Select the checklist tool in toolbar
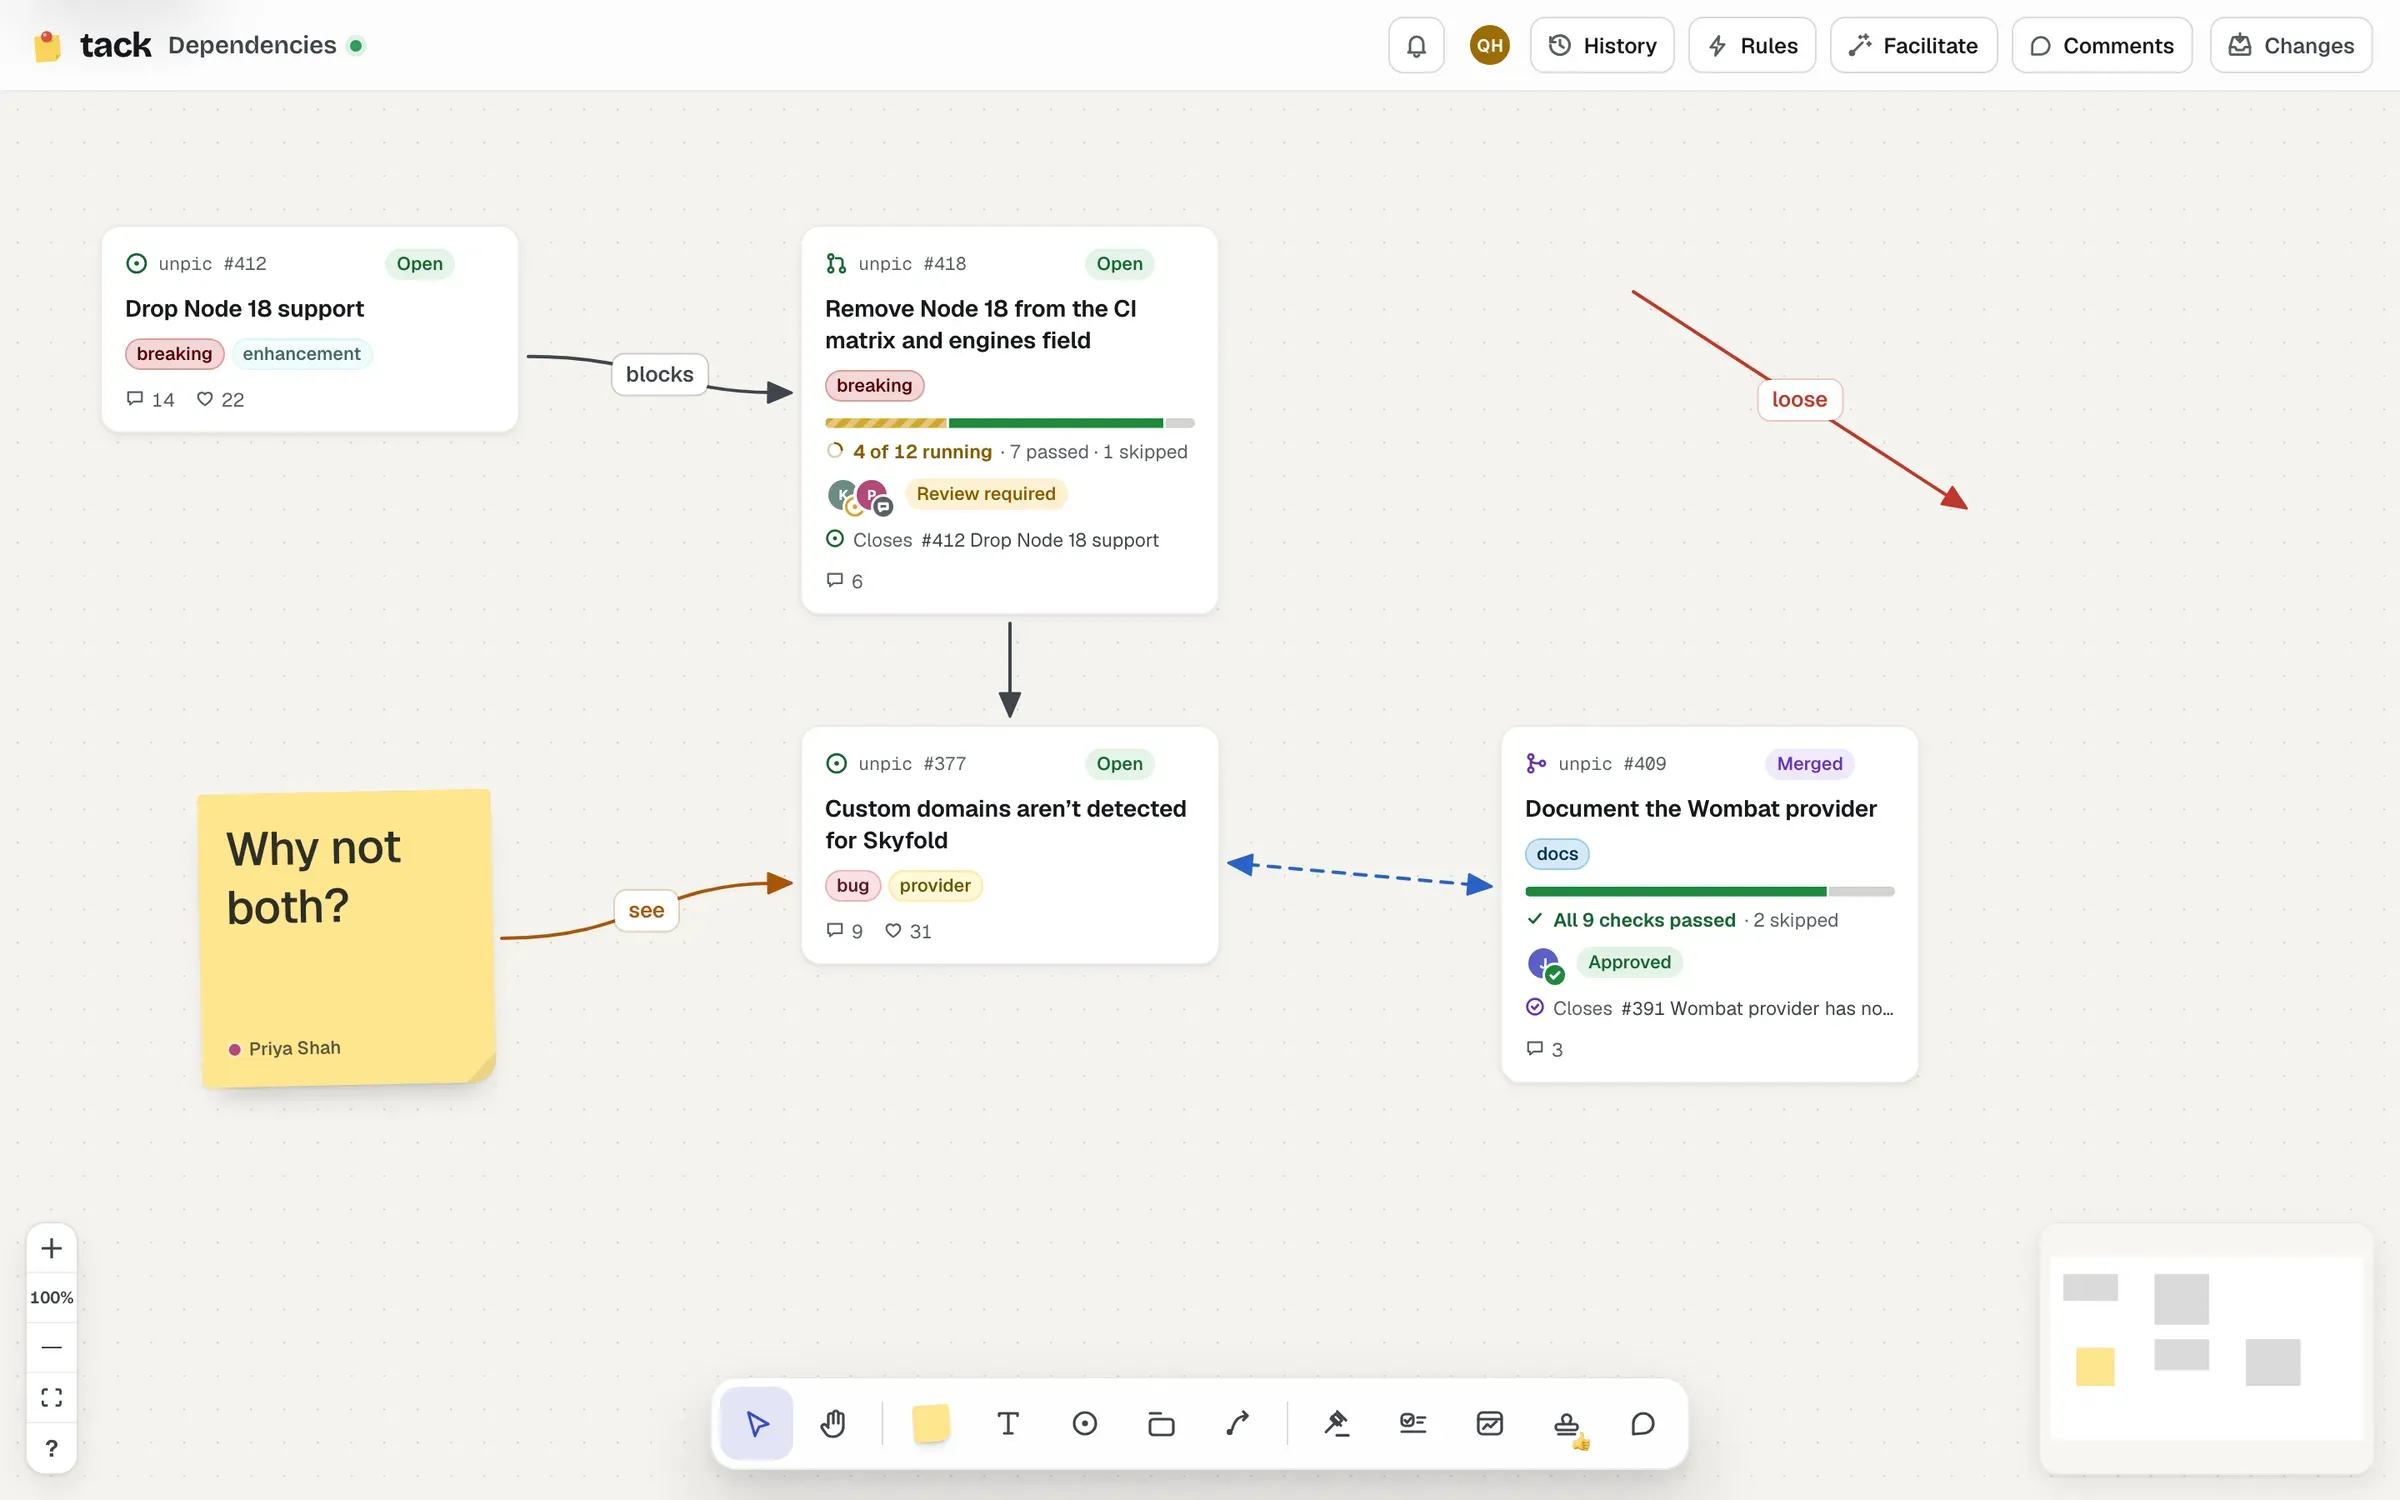Image resolution: width=2400 pixels, height=1500 pixels. pos(1413,1423)
